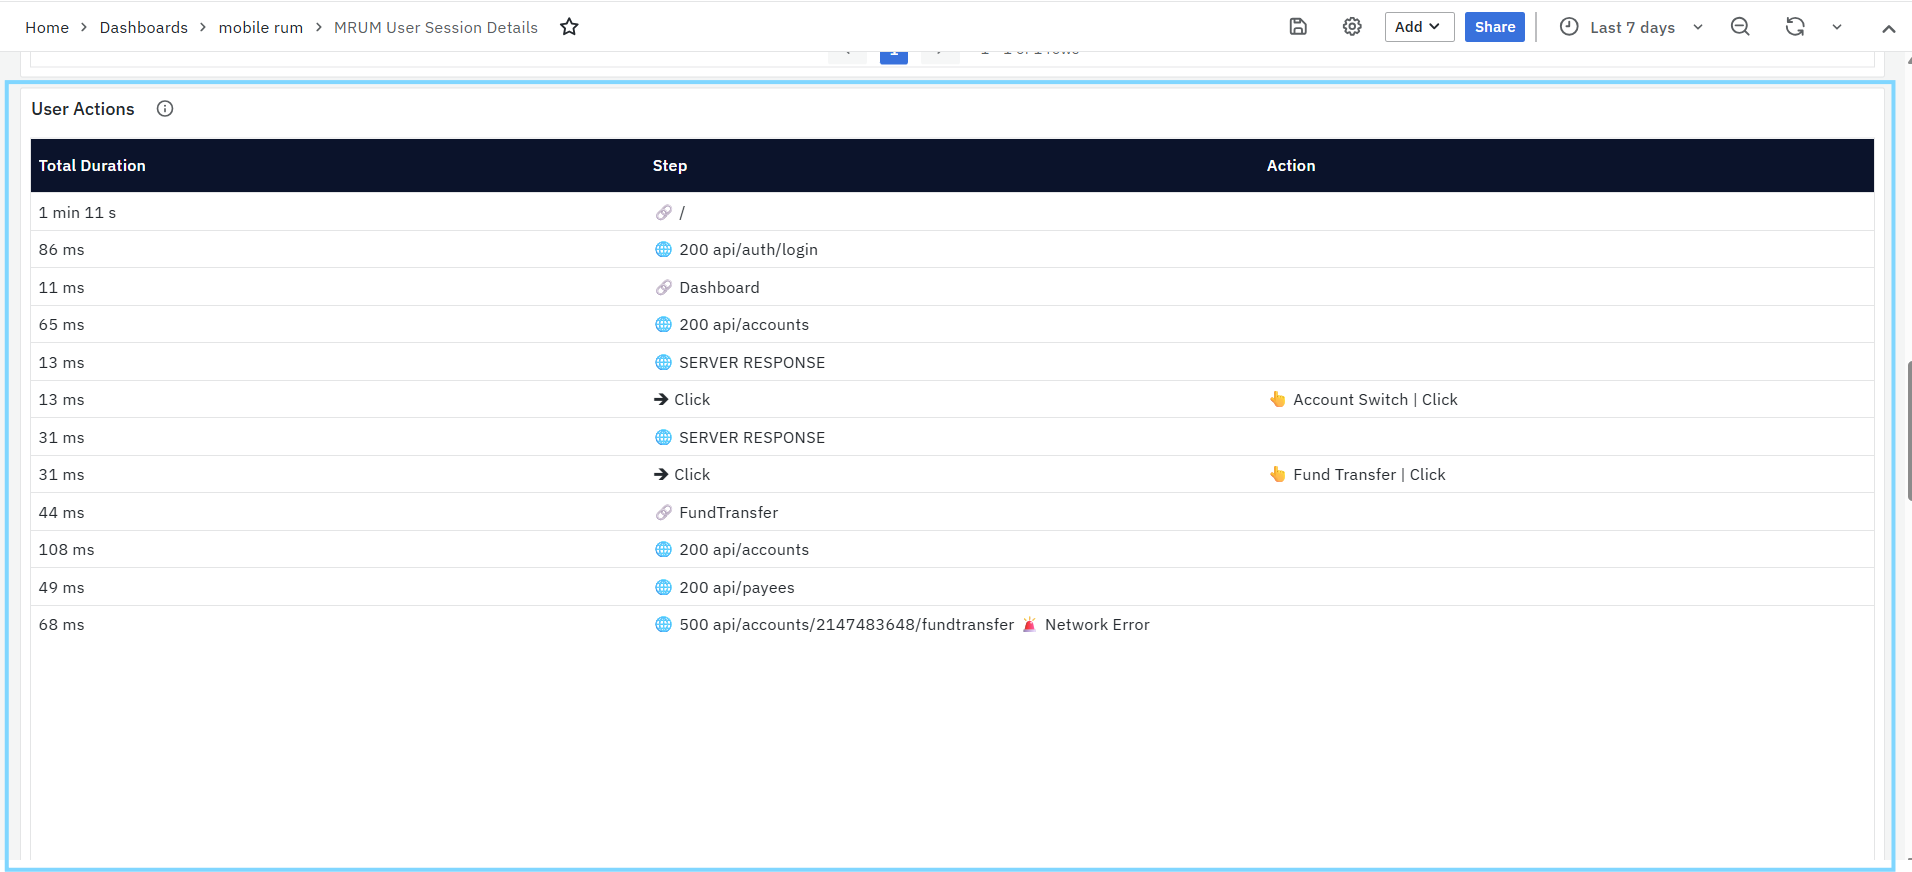Show User Actions panel info icon

165,109
